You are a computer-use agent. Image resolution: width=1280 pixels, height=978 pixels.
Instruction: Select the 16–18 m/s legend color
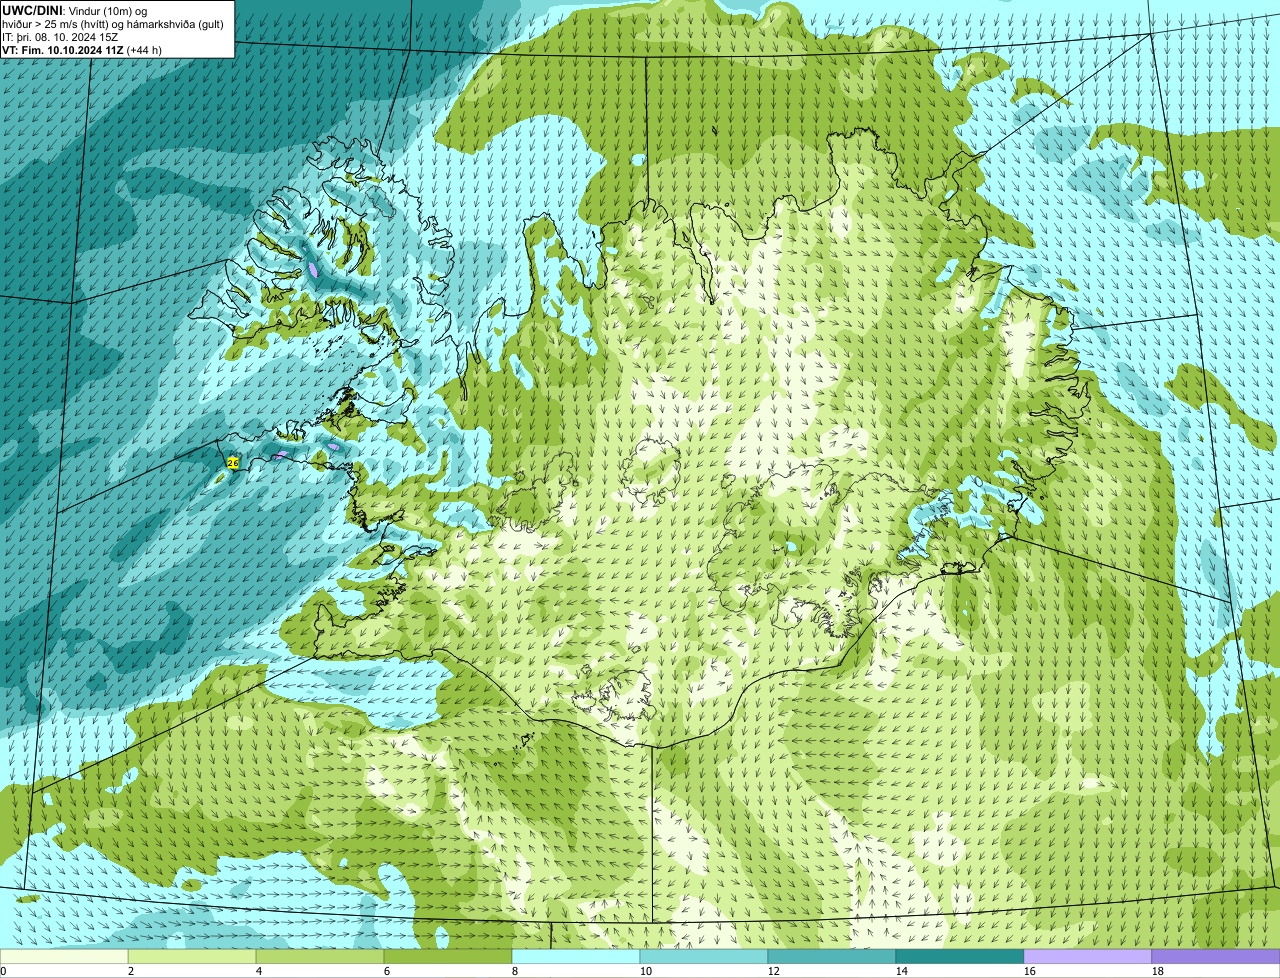[x=1088, y=956]
